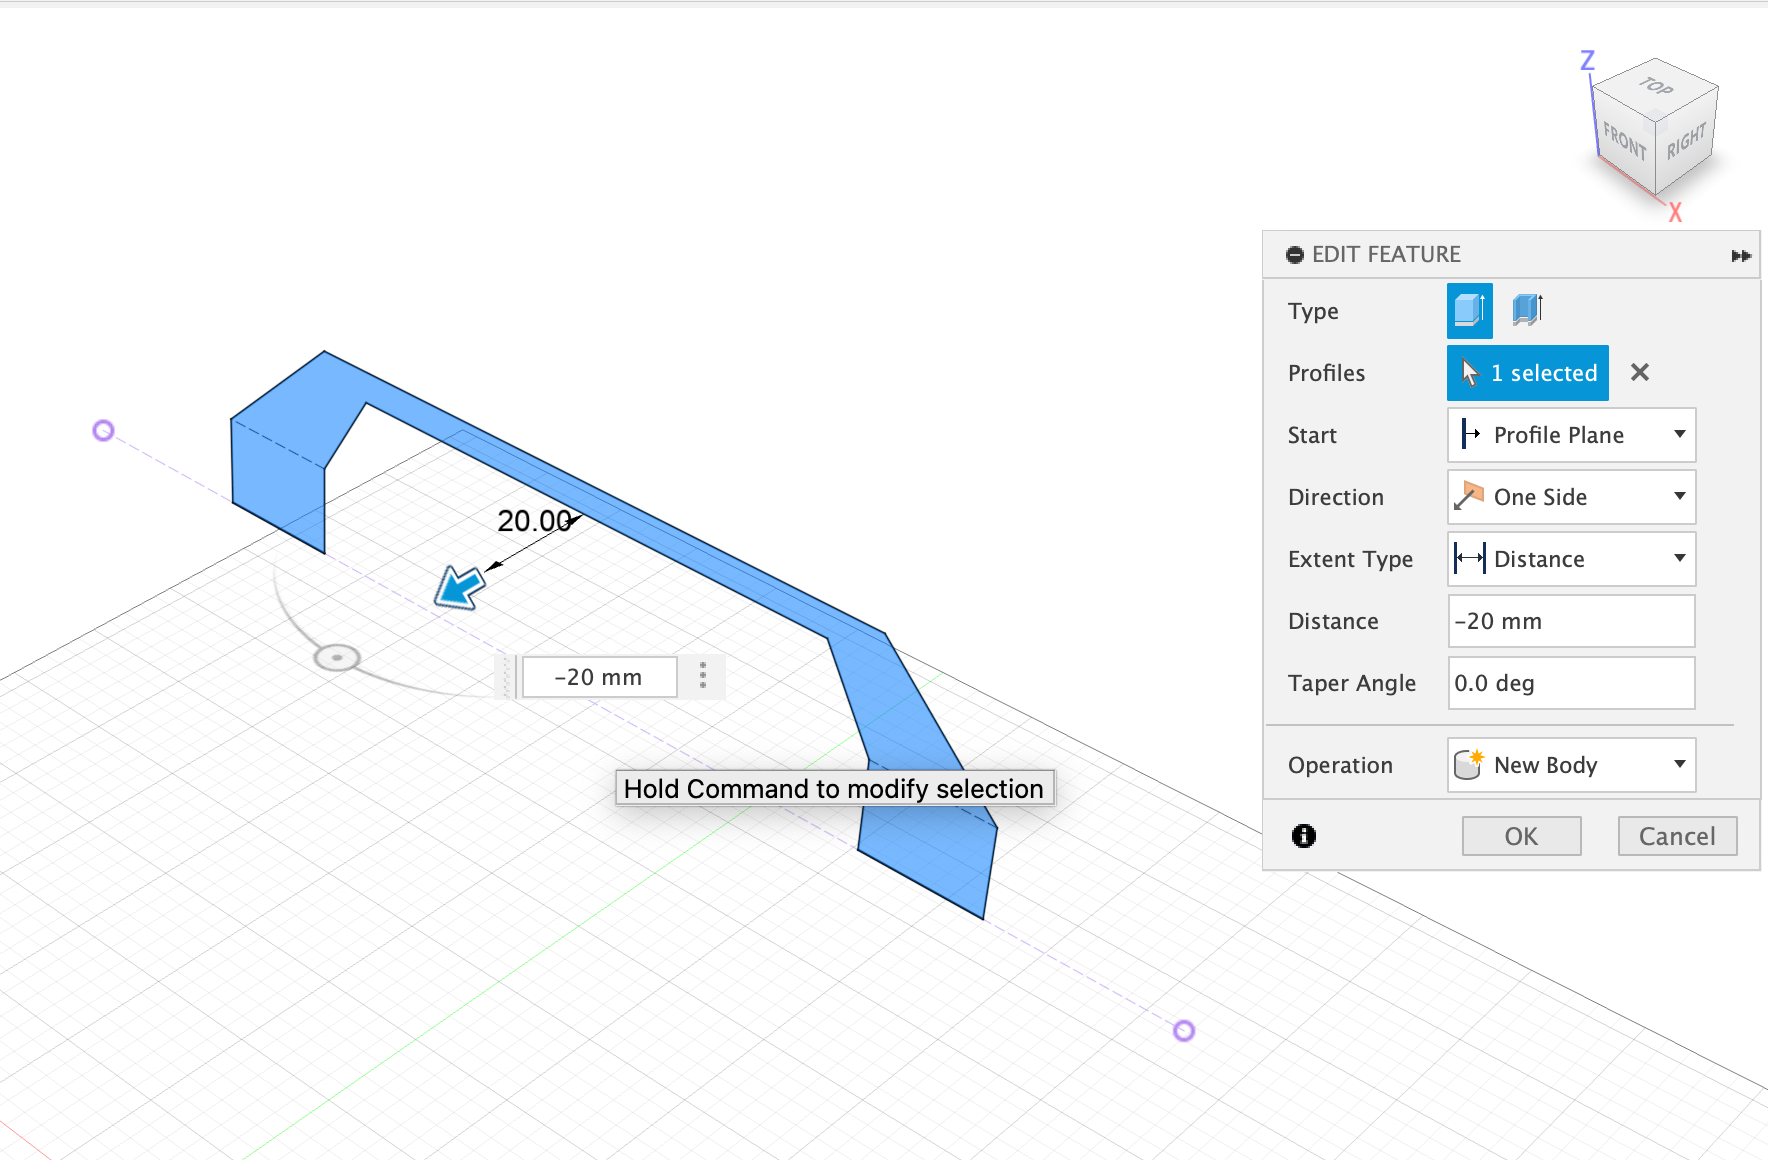Click the info icon in the dialog

pyautogui.click(x=1304, y=836)
